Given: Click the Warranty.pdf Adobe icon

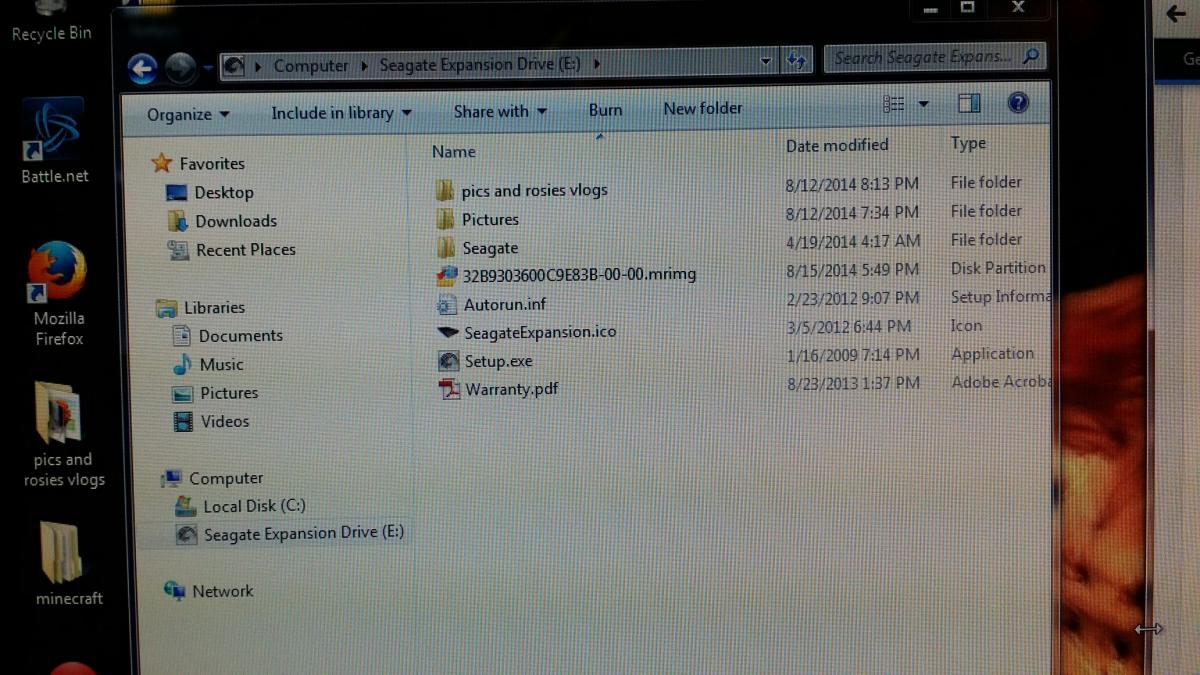Looking at the screenshot, I should click(450, 390).
